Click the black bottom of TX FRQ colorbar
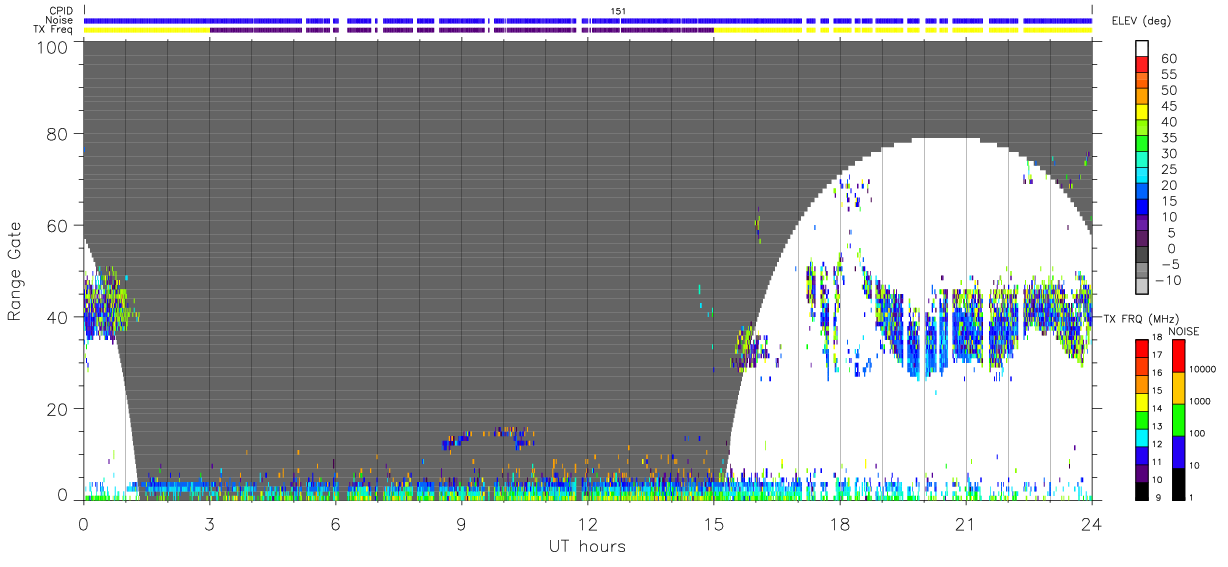 (1141, 491)
